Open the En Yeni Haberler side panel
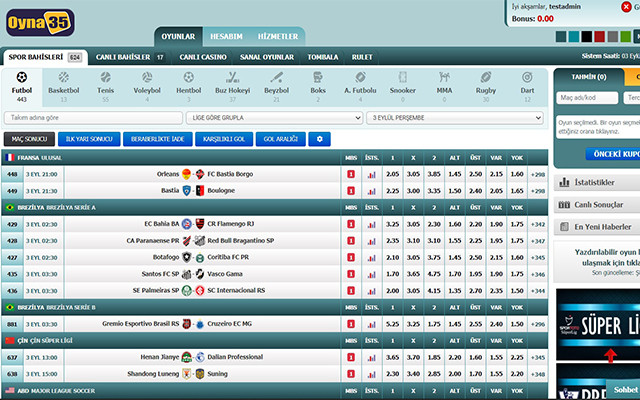The height and width of the screenshot is (400, 640). (x=597, y=227)
